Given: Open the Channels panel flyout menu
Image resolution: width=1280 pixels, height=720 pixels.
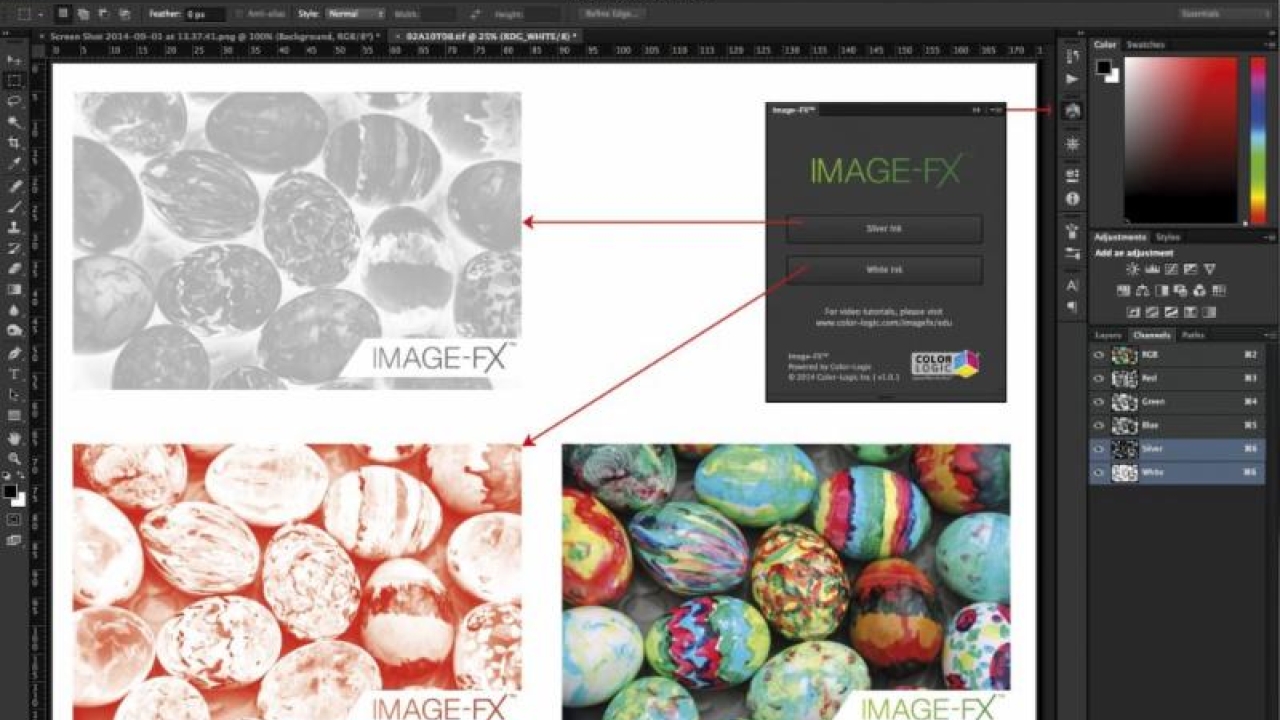Looking at the screenshot, I should pyautogui.click(x=1270, y=335).
